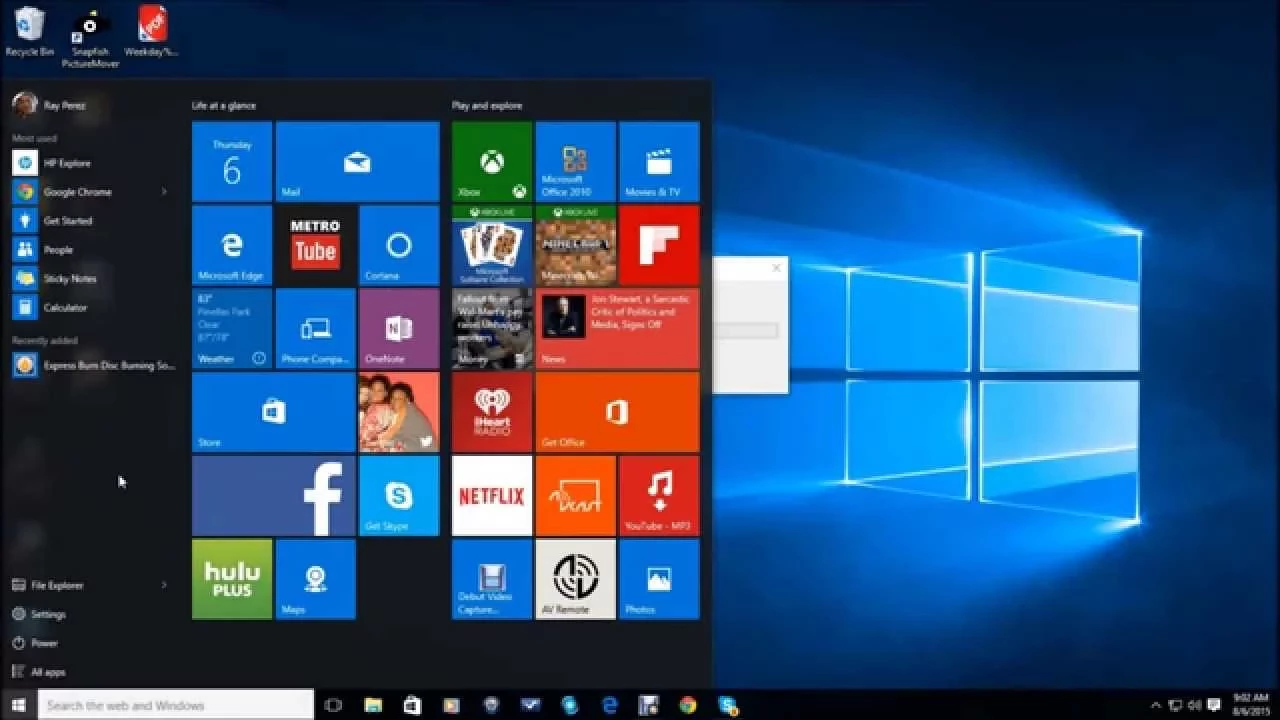Open the Maps tile

315,579
